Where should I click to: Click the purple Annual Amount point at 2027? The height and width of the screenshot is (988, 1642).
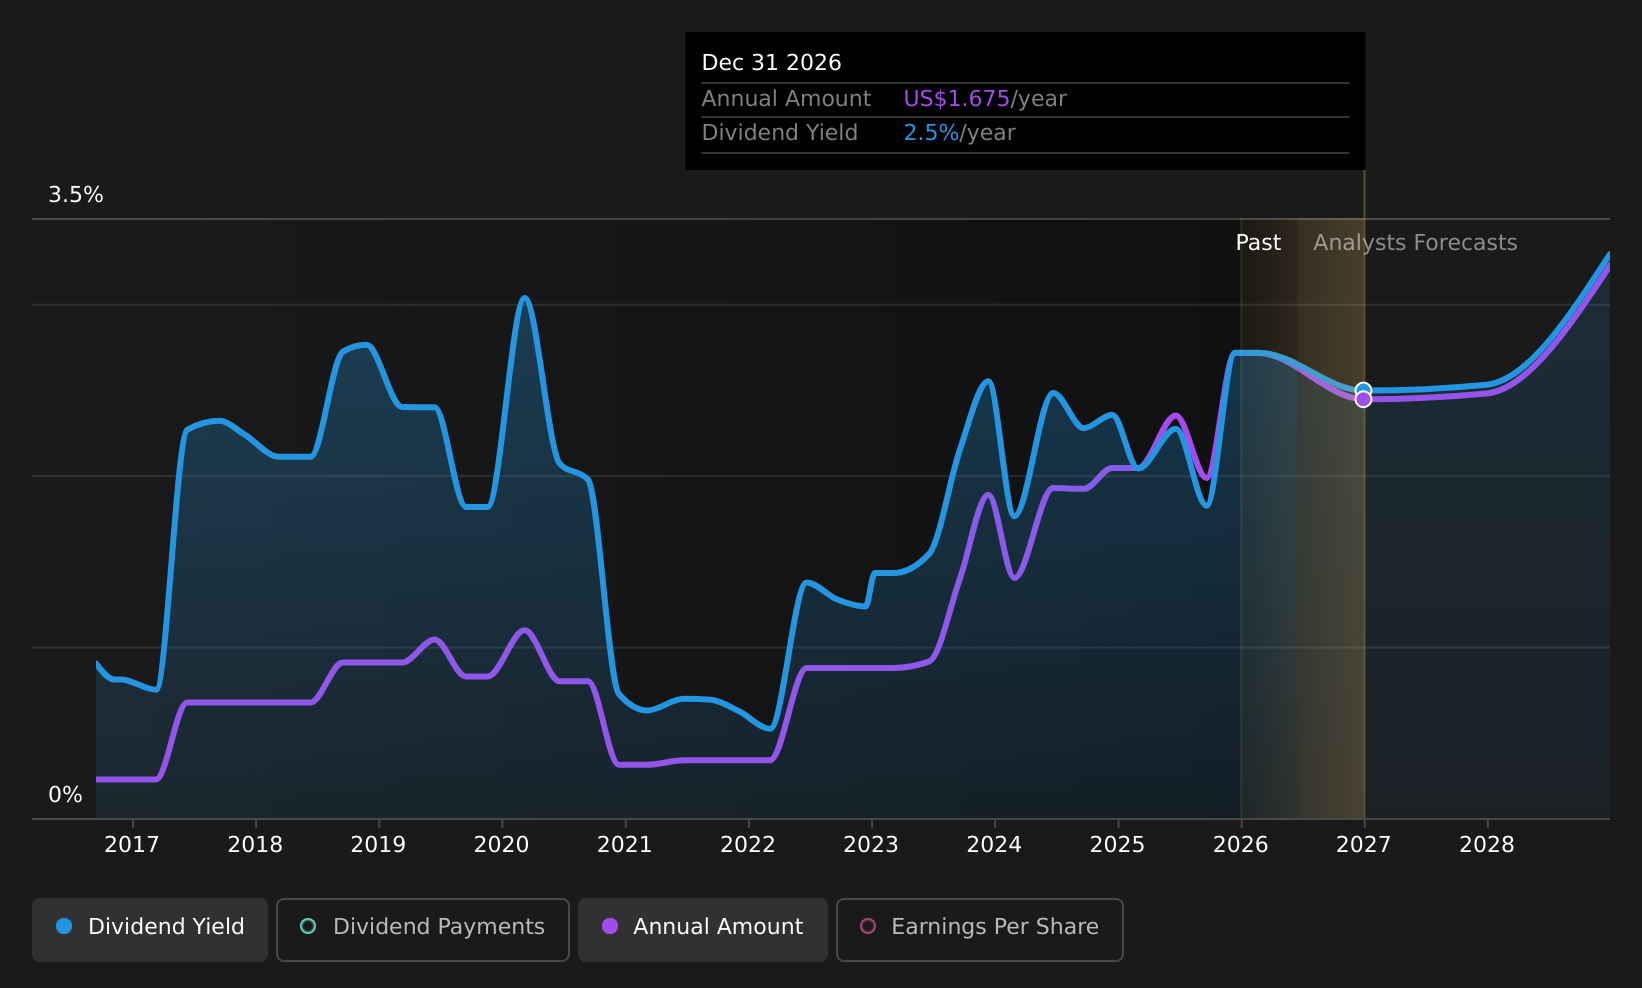[1363, 399]
